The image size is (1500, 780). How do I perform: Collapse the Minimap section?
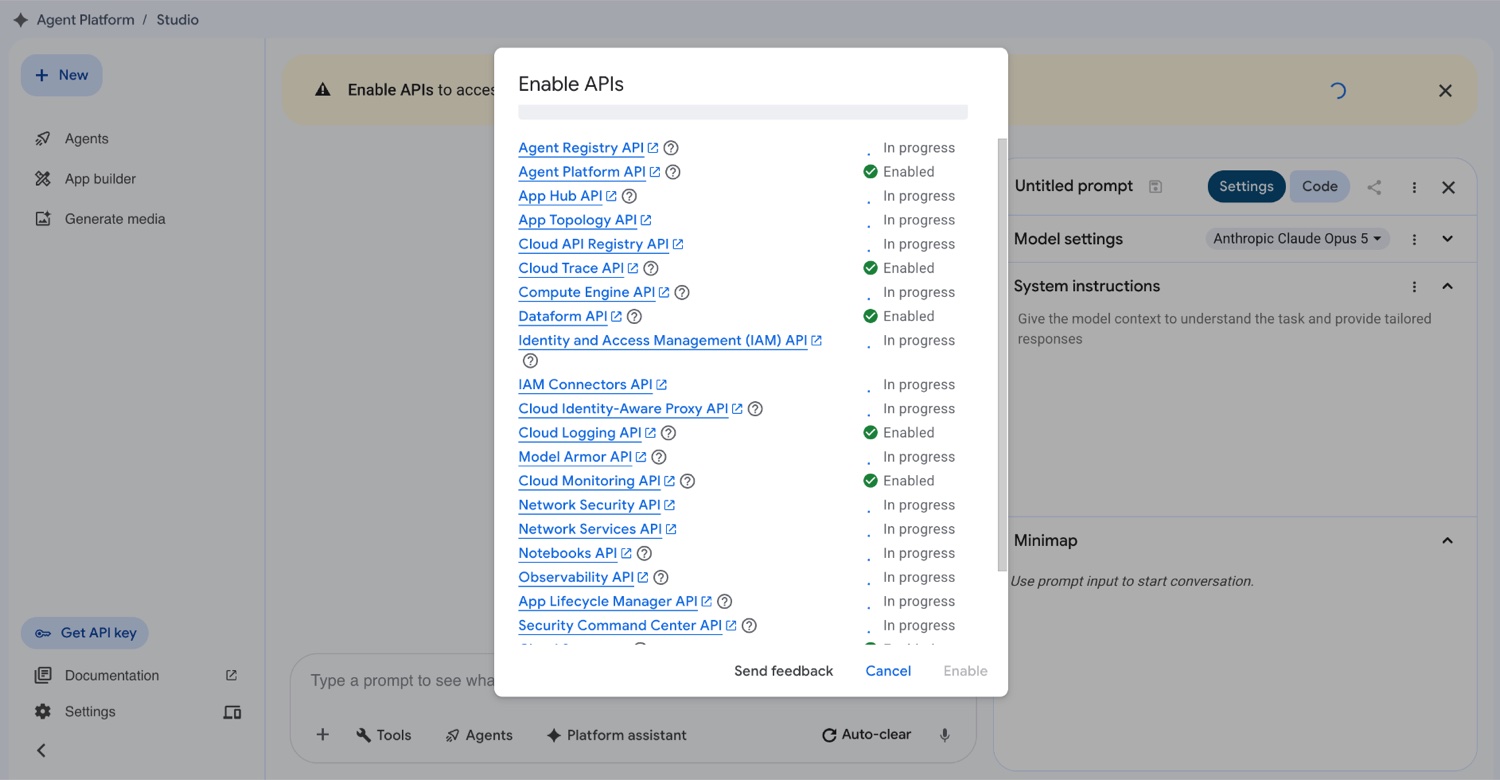(1447, 540)
